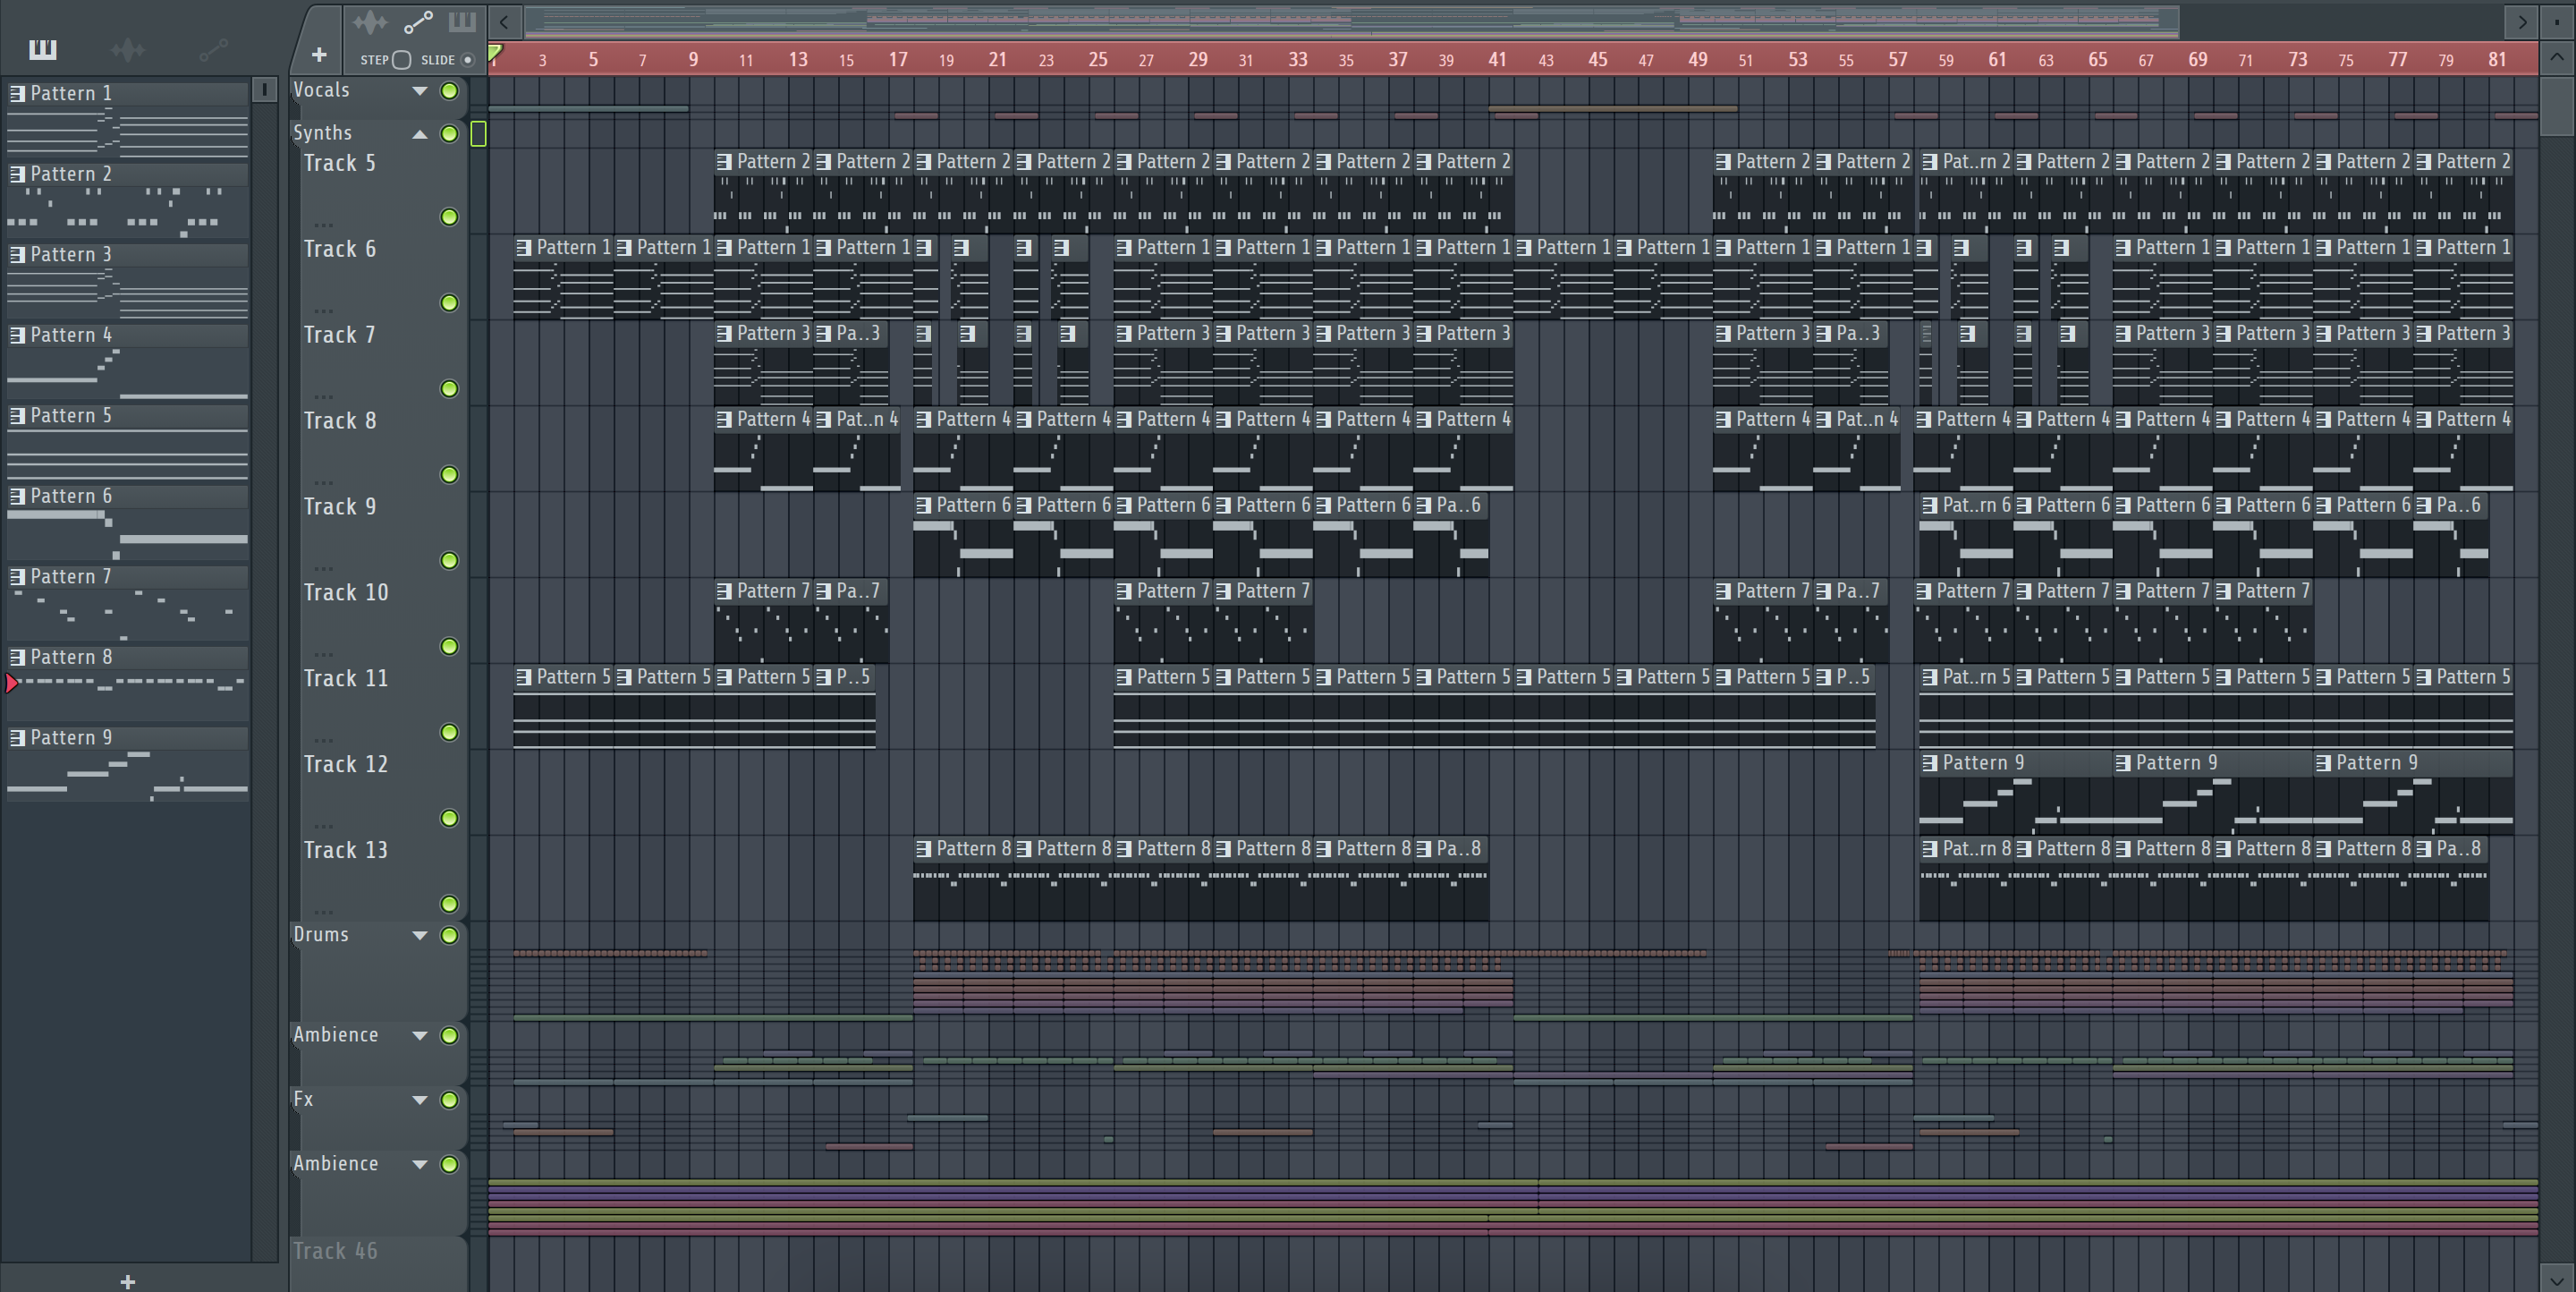This screenshot has height=1292, width=2576.
Task: Select the piano roll pattern filter icon
Action: tap(43, 49)
